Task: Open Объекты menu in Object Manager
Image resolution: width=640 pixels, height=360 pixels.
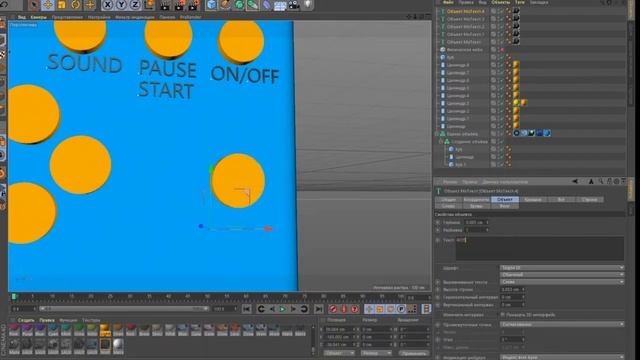Action: [500, 2]
